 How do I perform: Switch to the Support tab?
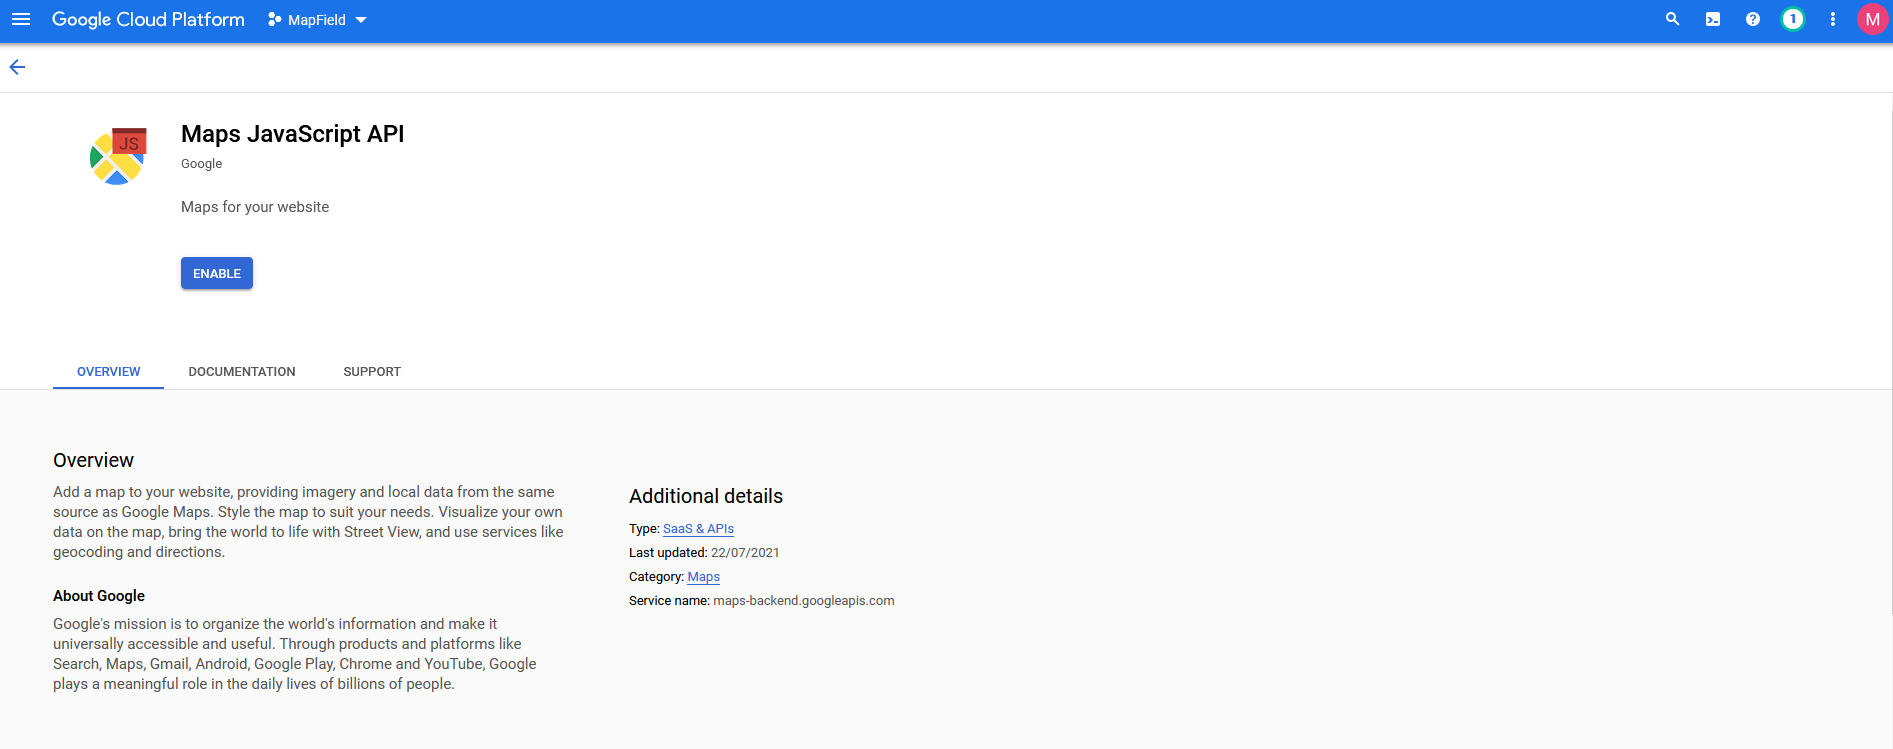[x=372, y=372]
